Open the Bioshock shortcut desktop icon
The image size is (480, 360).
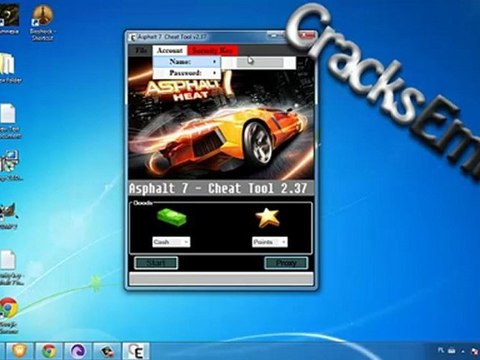(42, 22)
